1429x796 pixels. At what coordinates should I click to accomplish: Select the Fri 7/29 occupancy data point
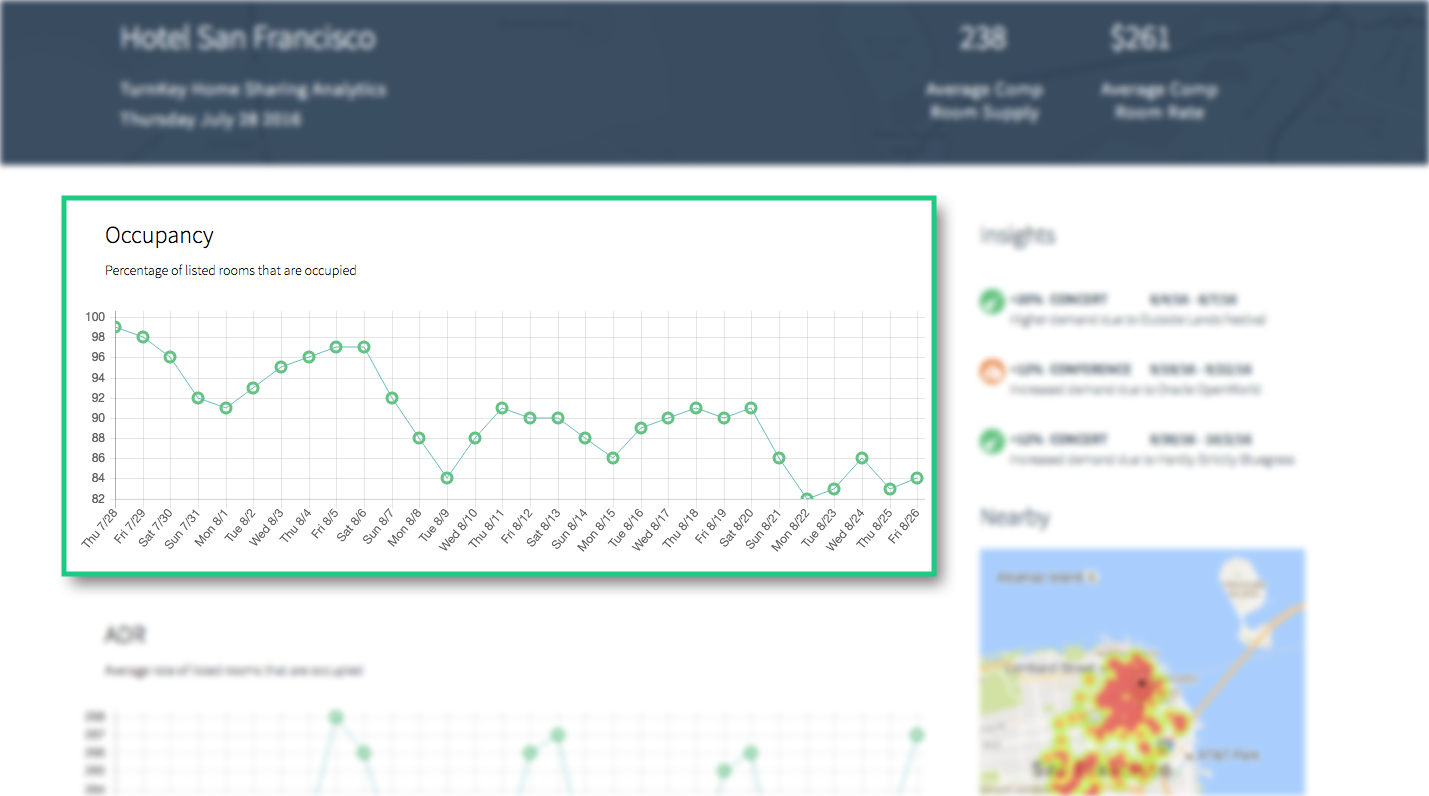[143, 337]
